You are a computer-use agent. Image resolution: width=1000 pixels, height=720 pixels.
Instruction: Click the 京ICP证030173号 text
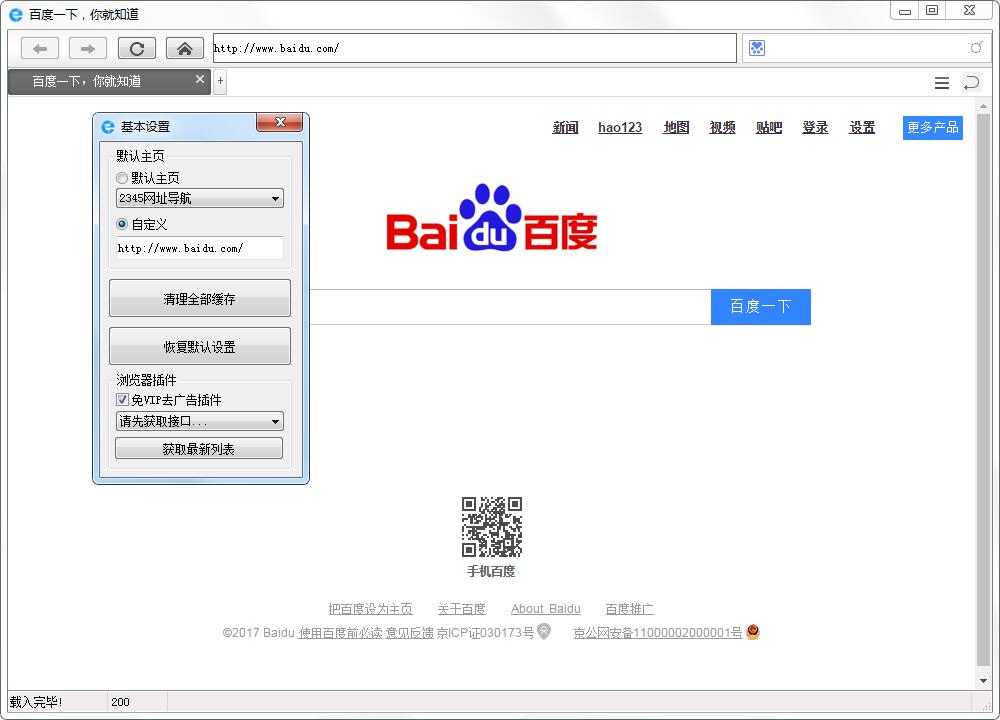(x=485, y=633)
